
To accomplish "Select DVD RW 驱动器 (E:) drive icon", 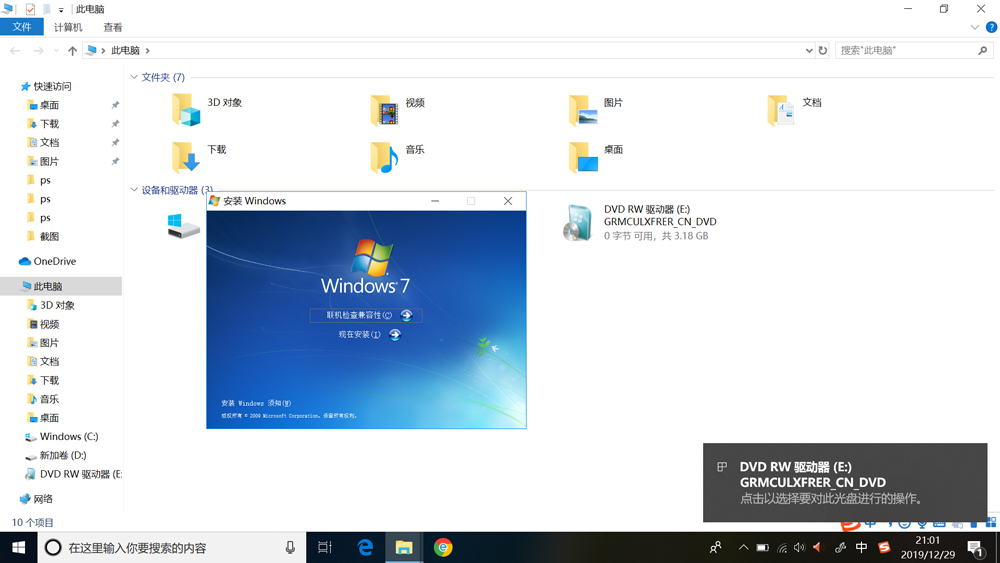I will [x=578, y=223].
